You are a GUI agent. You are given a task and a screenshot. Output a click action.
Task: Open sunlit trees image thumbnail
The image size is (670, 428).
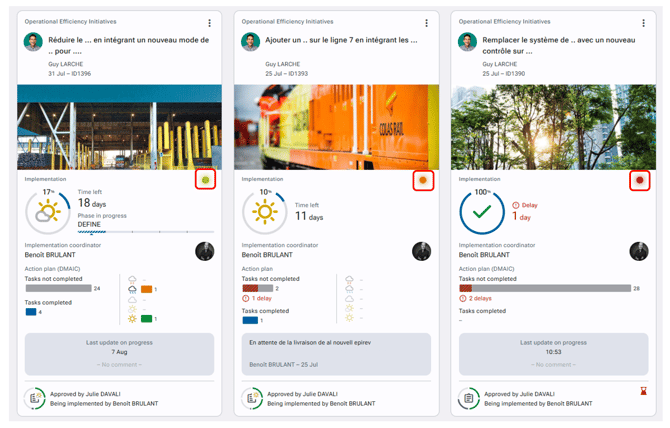coord(553,127)
